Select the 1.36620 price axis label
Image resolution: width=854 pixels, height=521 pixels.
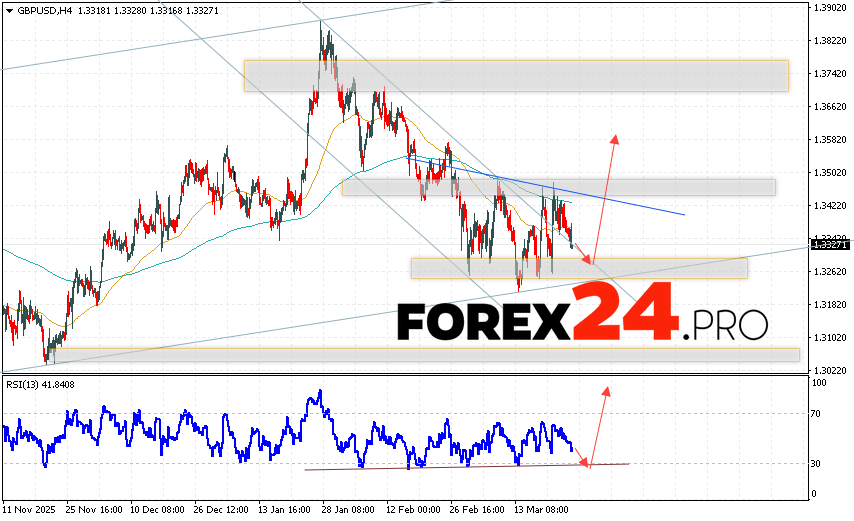[x=830, y=107]
